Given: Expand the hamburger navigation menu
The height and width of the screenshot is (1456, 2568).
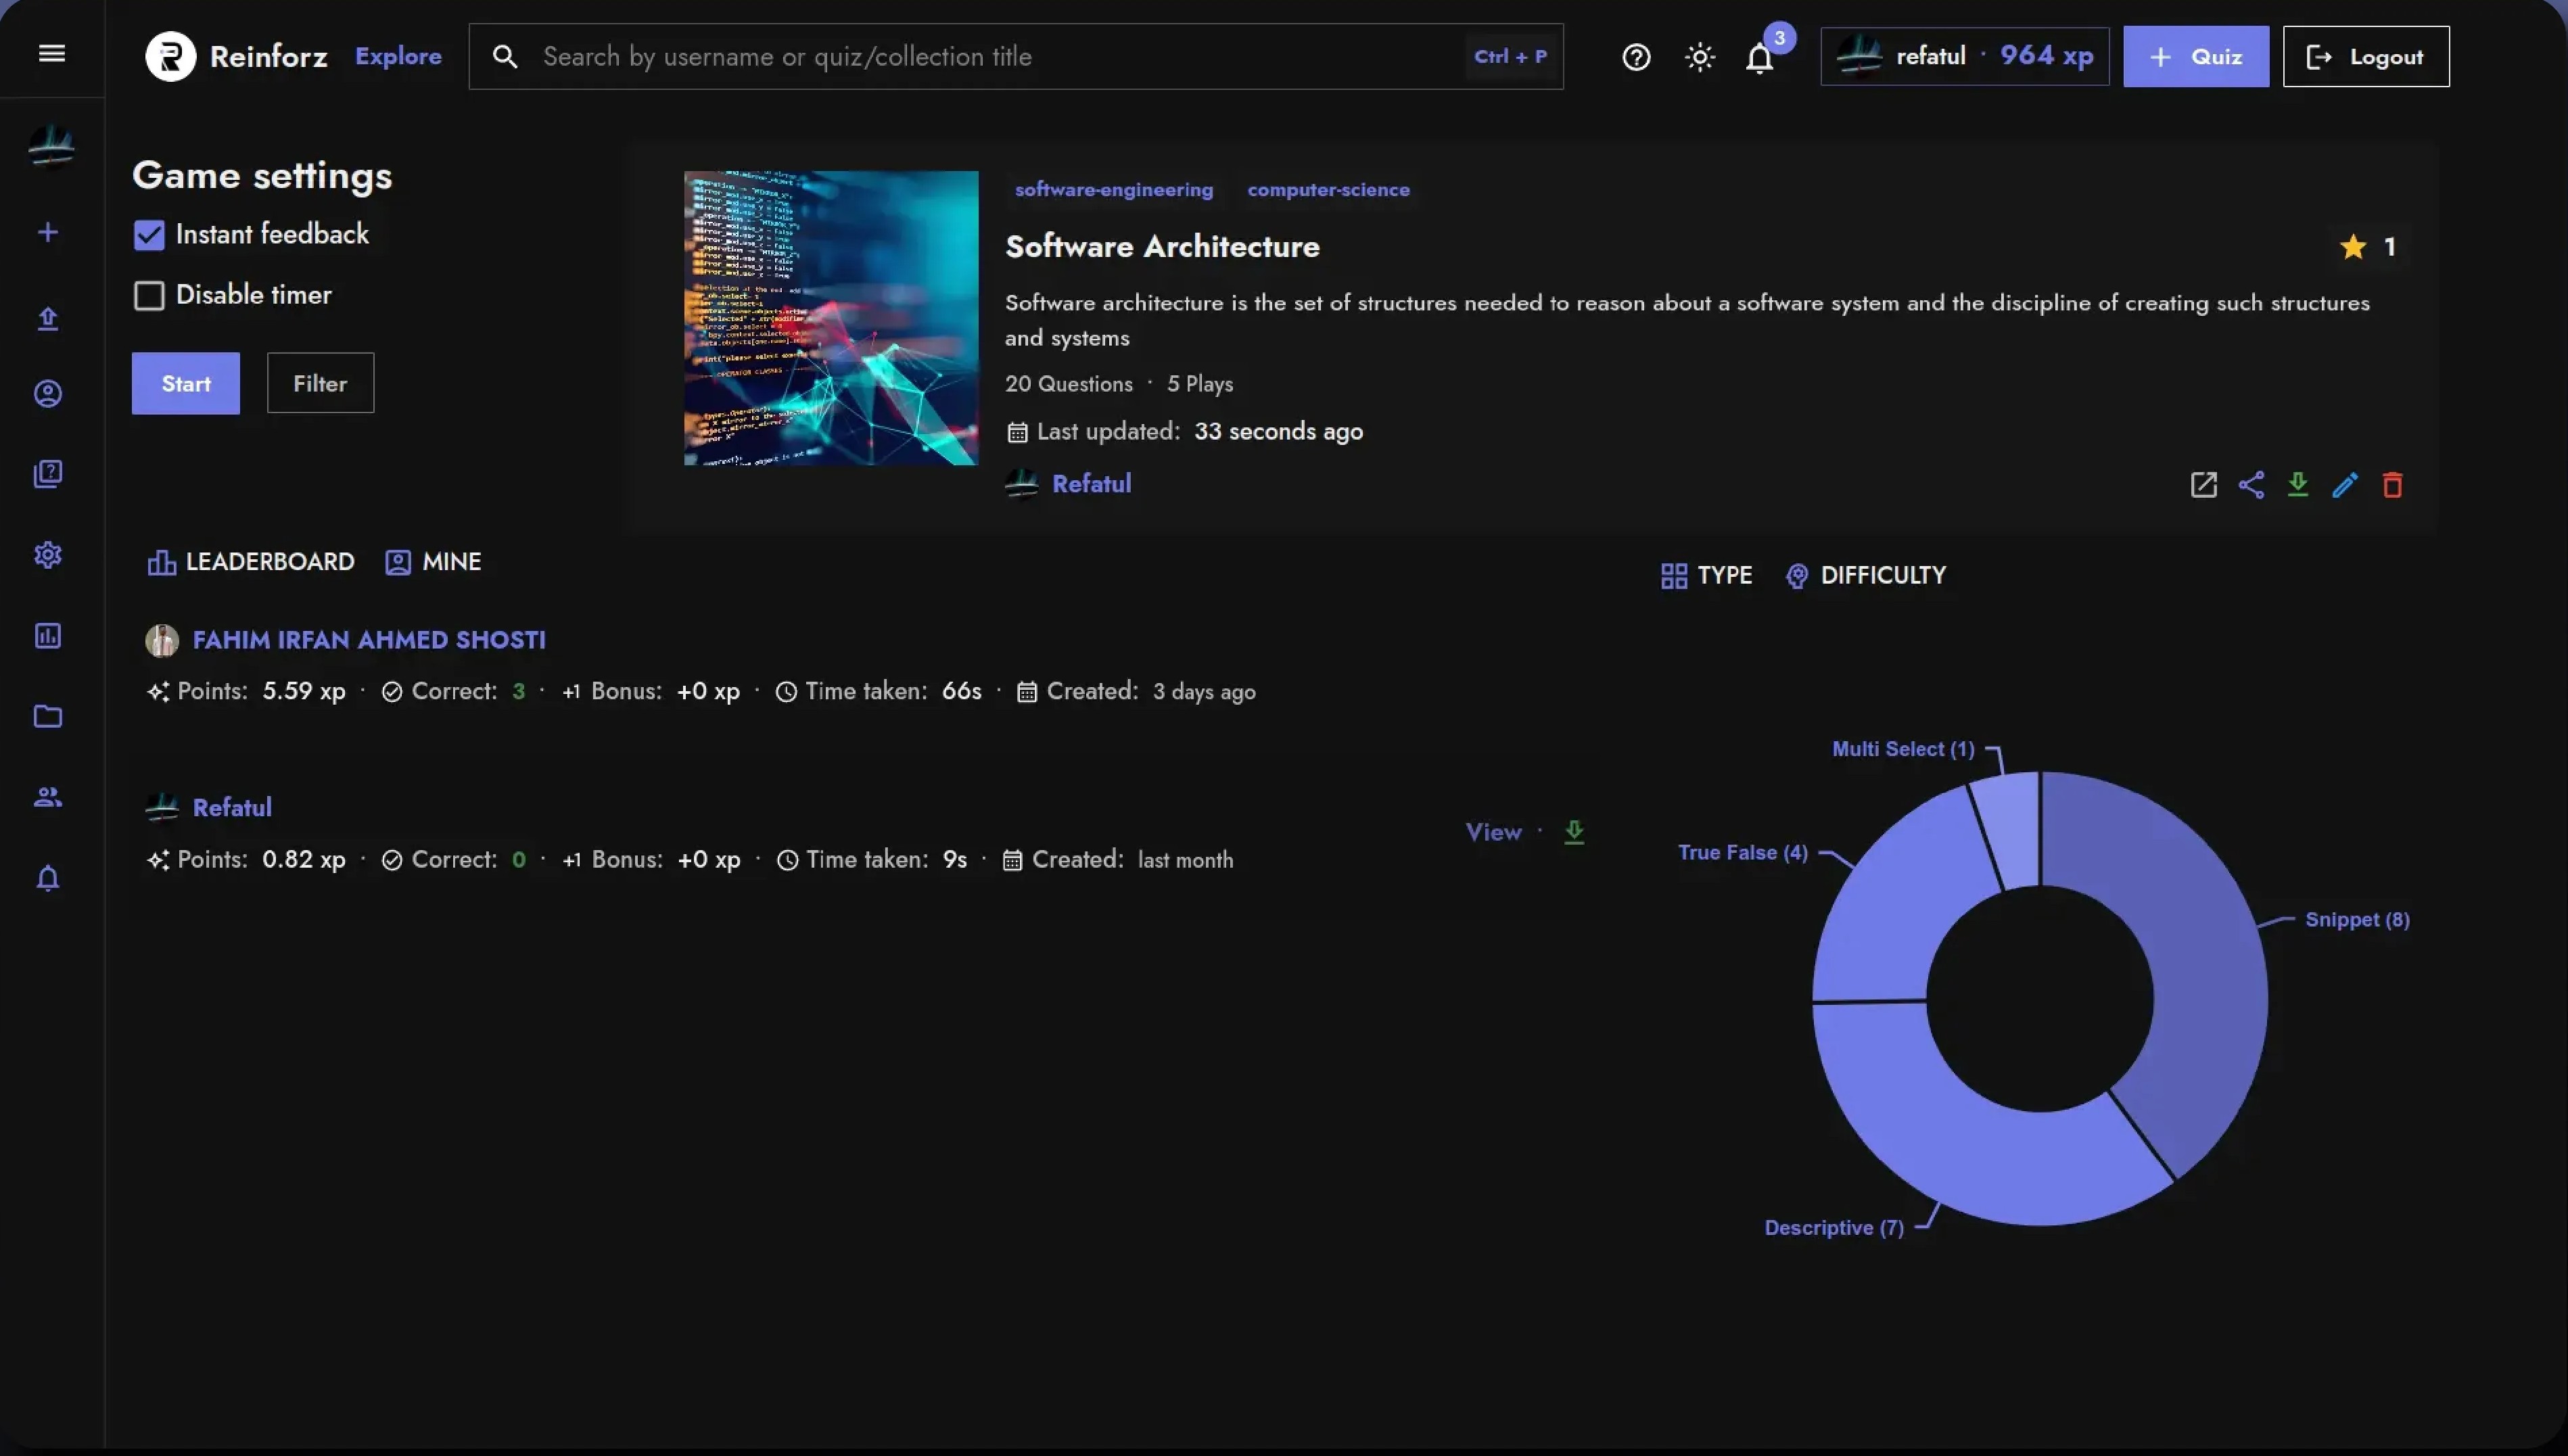Looking at the screenshot, I should point(51,52).
